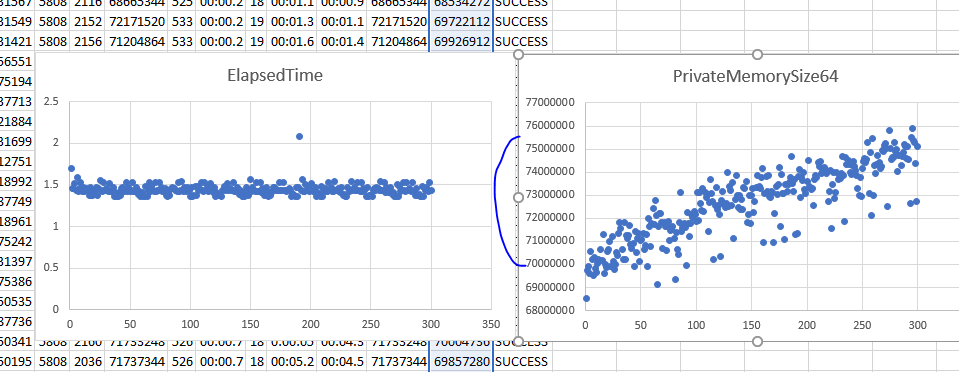Select cell containing 69857280
The height and width of the screenshot is (372, 959).
pyautogui.click(x=461, y=361)
